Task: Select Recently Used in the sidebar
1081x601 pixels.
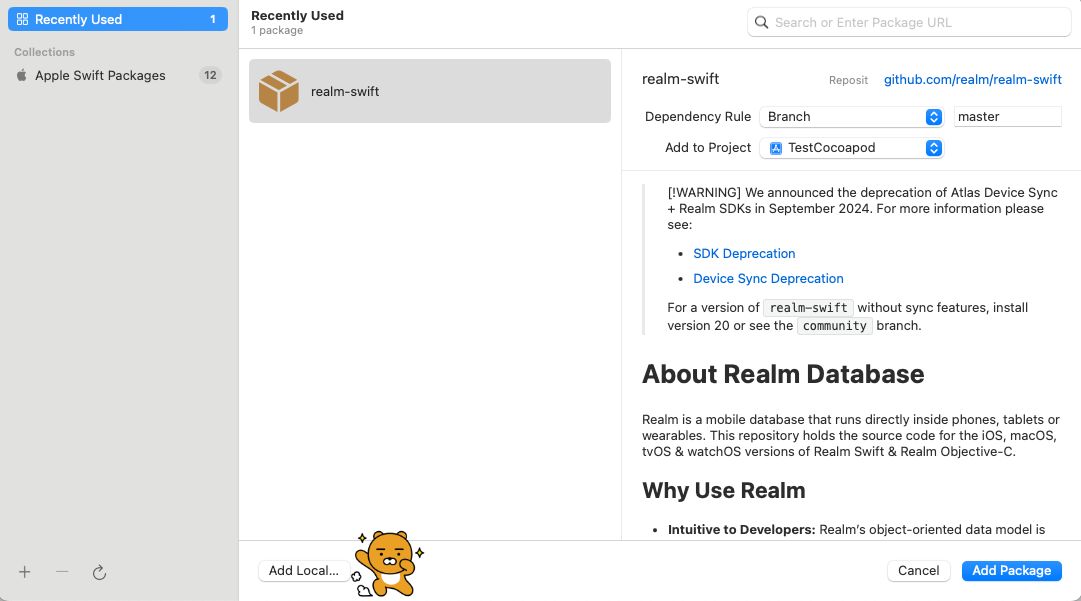Action: tap(117, 19)
